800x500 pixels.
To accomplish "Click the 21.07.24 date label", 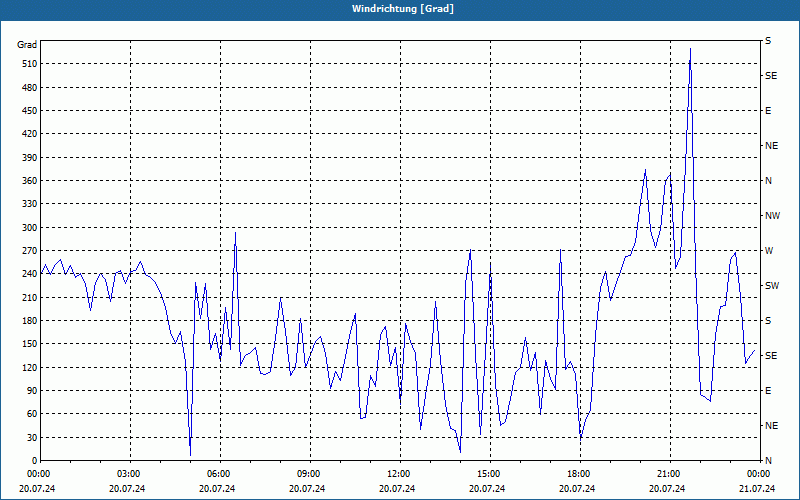I will click(x=757, y=489).
